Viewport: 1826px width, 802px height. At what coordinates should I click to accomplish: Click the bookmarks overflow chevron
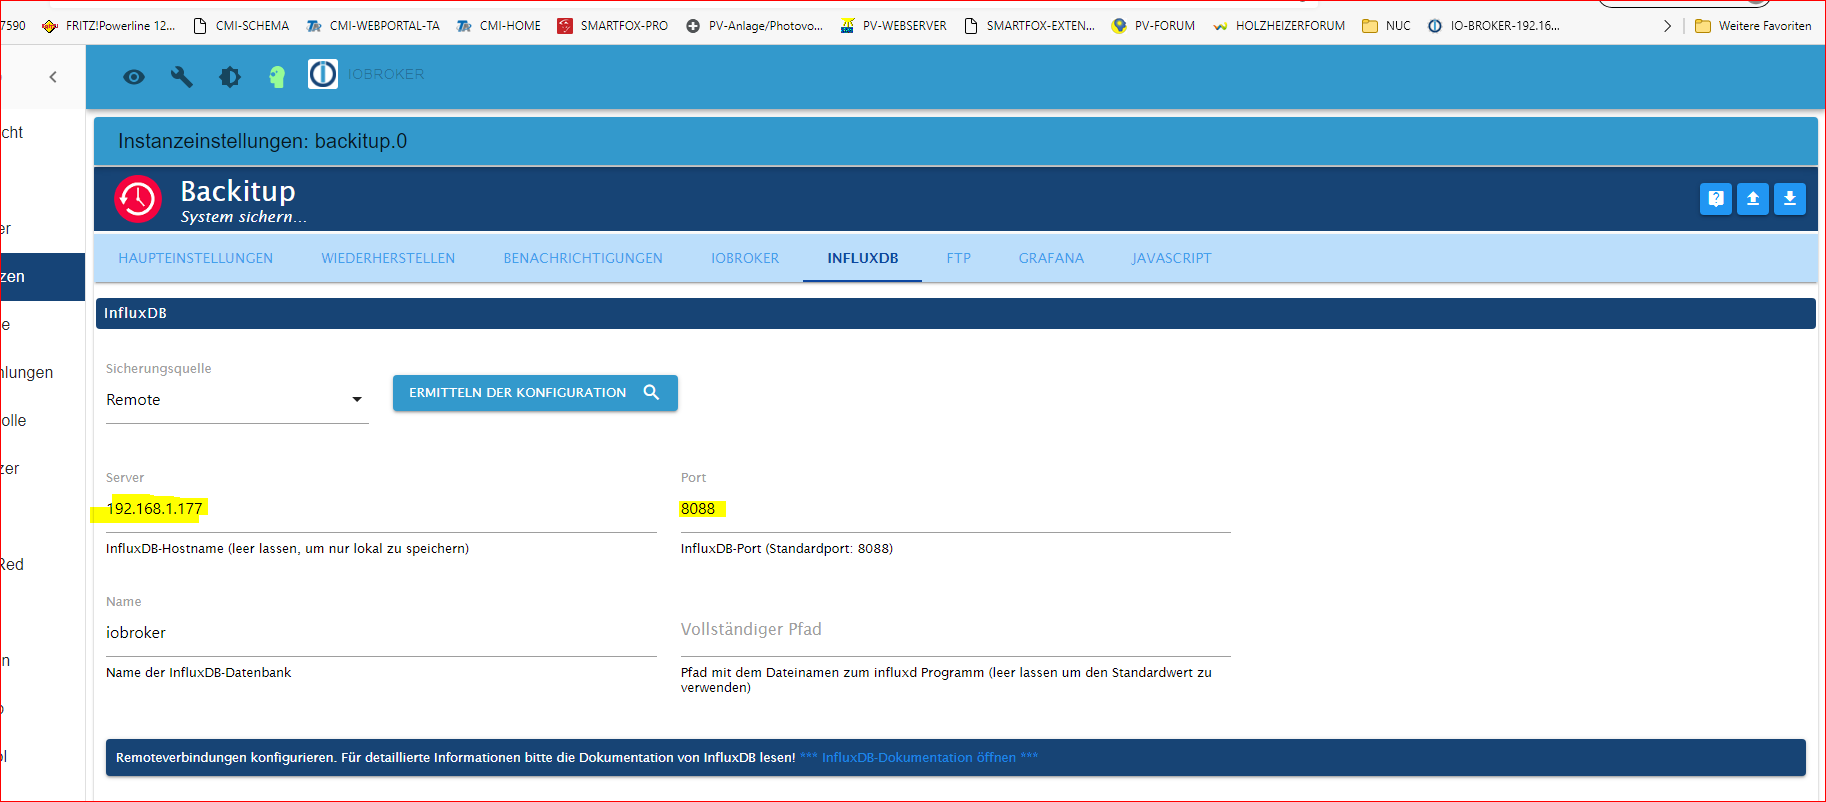coord(1667,26)
